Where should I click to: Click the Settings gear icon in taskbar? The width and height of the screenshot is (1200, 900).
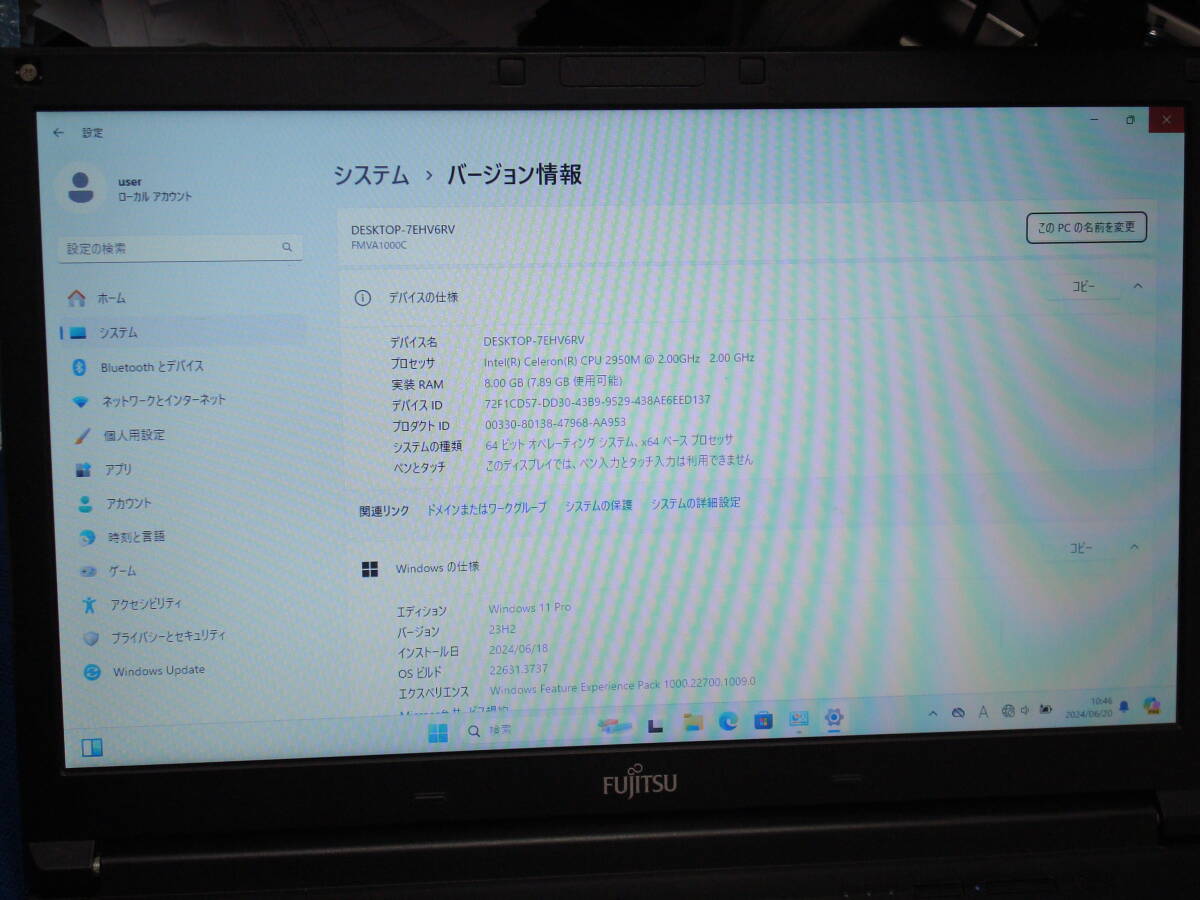point(834,717)
